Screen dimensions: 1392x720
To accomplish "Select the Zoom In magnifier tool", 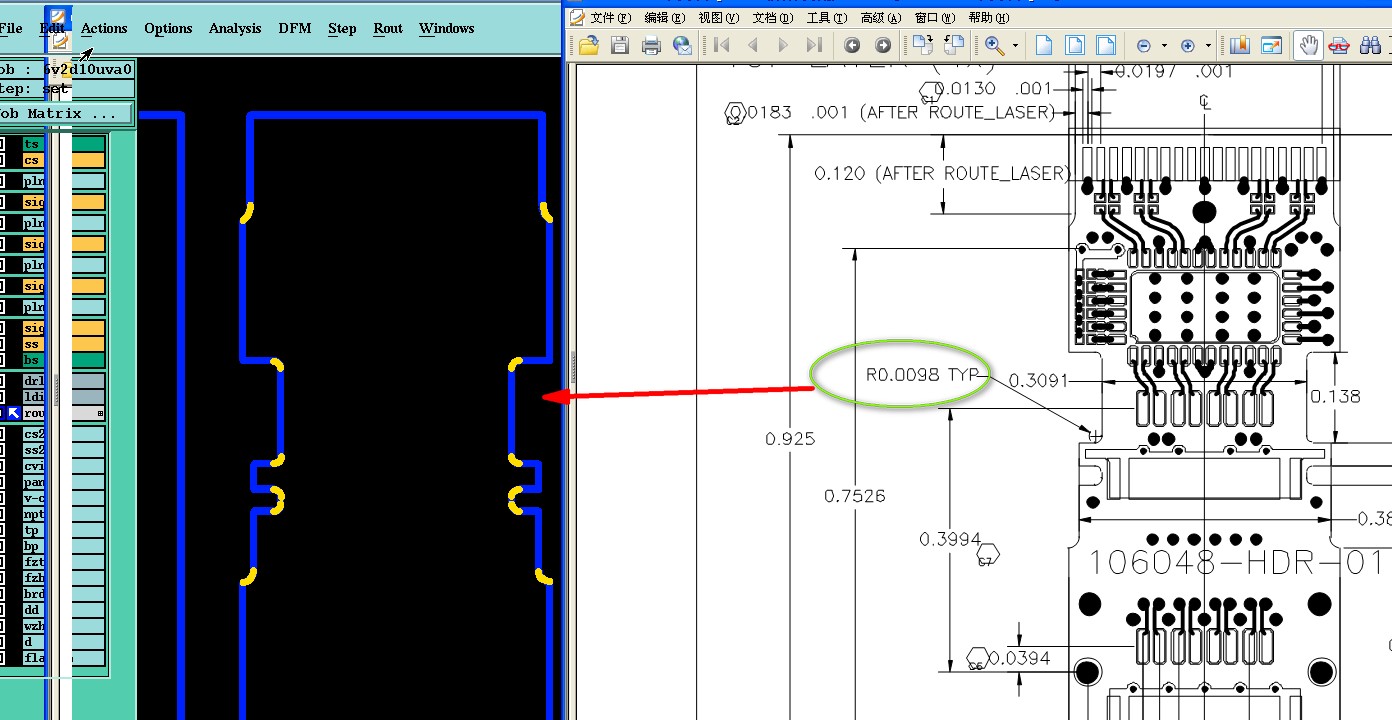I will tap(994, 45).
